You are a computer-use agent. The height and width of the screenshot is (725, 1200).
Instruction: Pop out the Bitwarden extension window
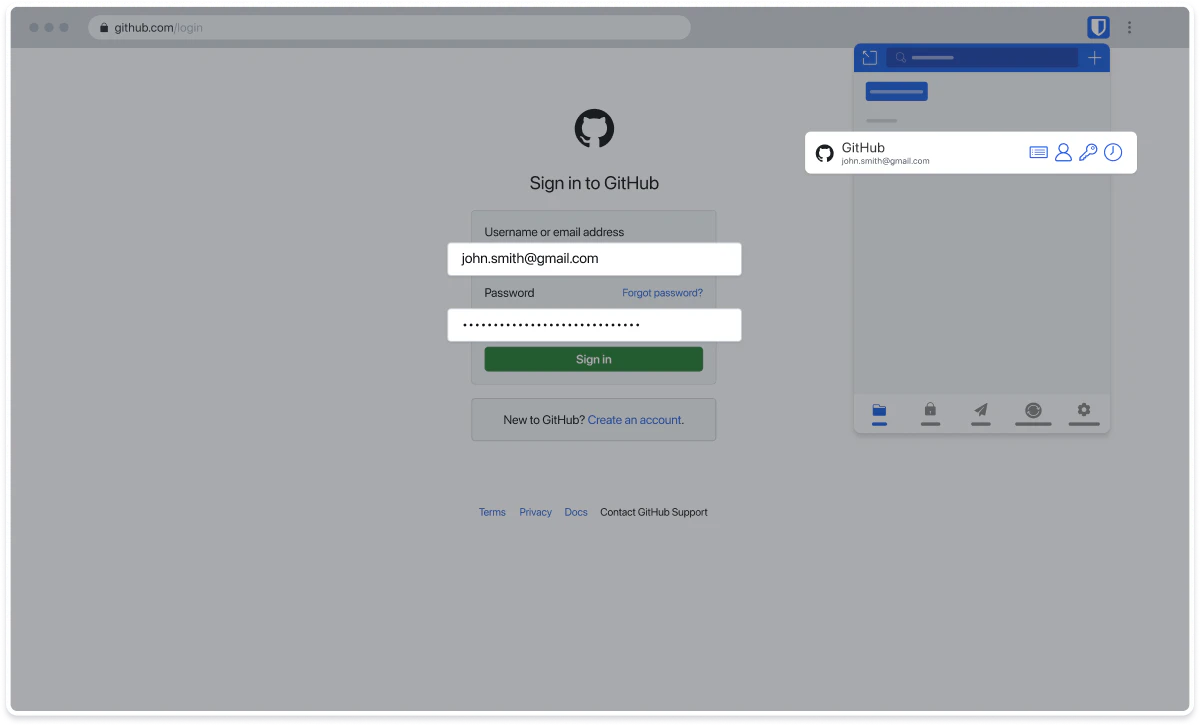[869, 57]
